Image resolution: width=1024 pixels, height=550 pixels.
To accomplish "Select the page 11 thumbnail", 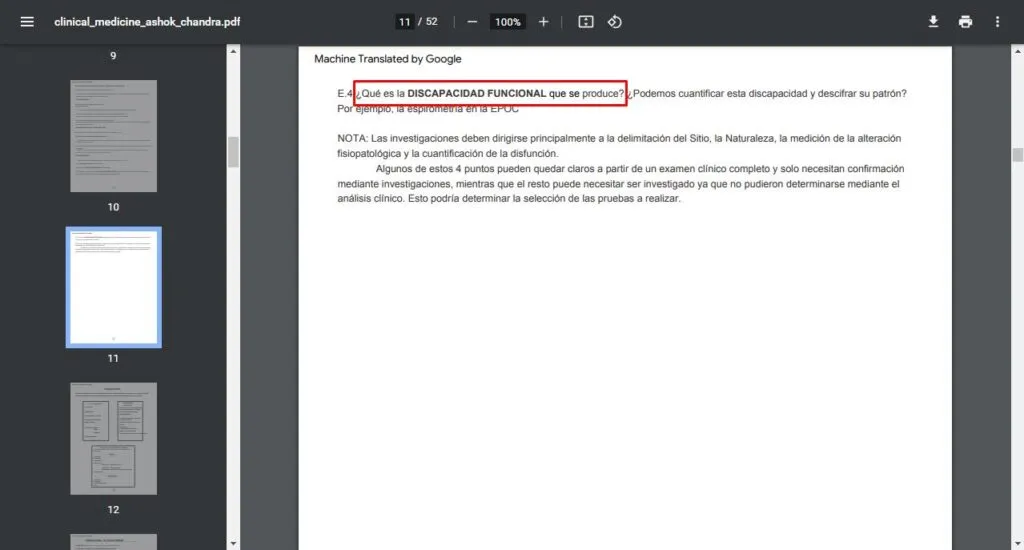I will pos(113,287).
